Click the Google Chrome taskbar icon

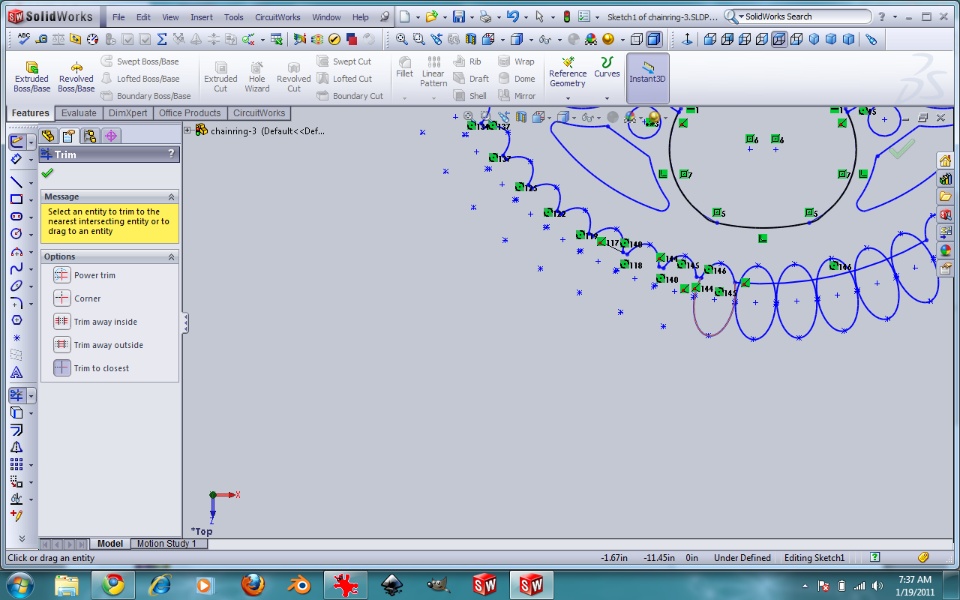pos(113,585)
